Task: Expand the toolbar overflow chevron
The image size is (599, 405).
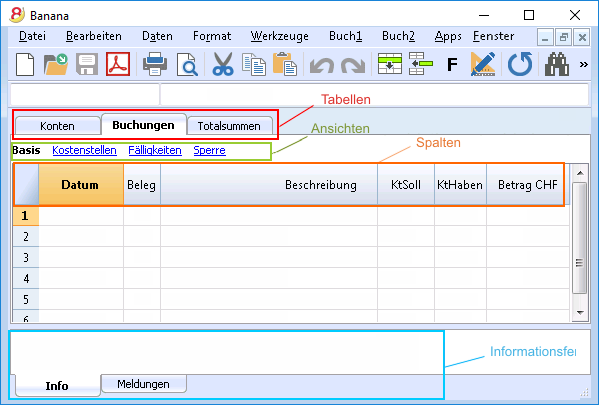Action: pyautogui.click(x=583, y=64)
